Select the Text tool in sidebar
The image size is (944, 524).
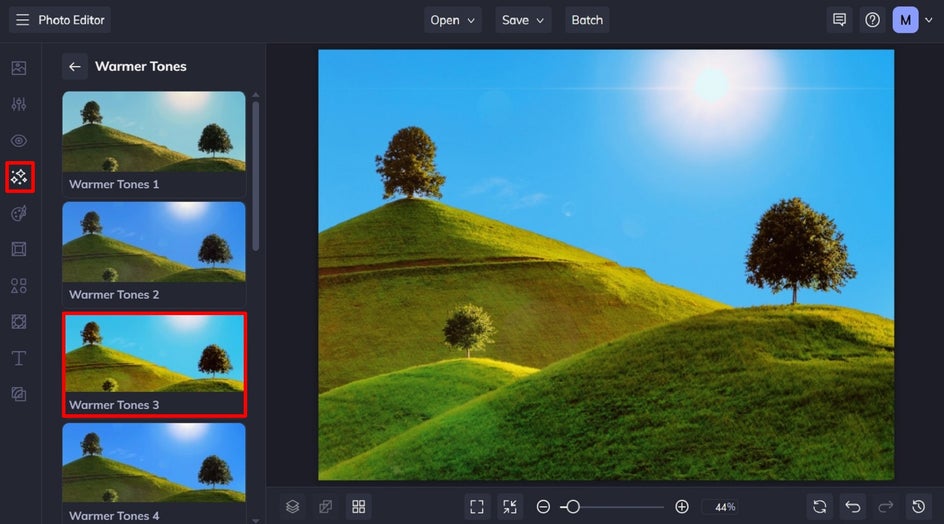pyautogui.click(x=19, y=358)
